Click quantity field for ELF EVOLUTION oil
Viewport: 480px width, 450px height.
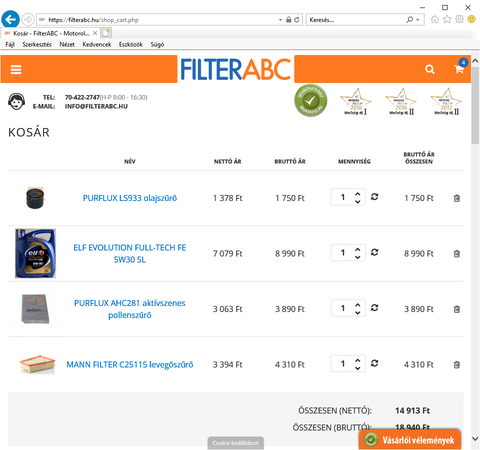pyautogui.click(x=342, y=253)
